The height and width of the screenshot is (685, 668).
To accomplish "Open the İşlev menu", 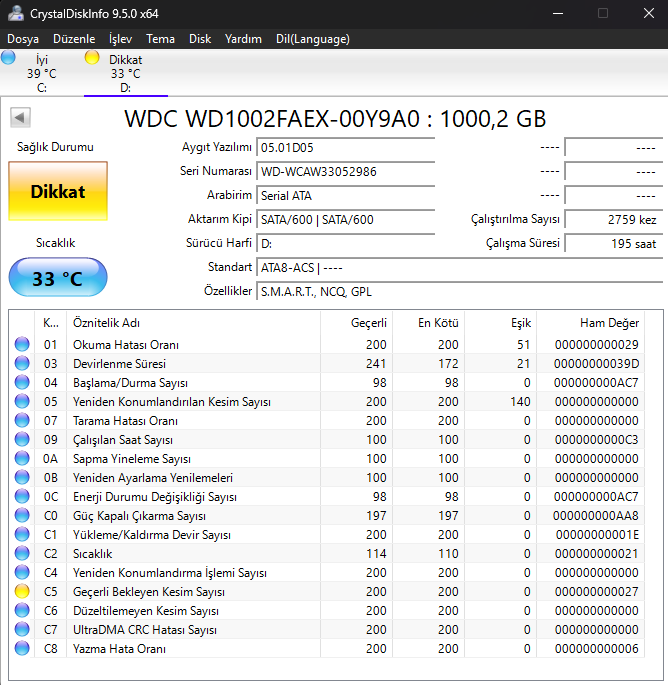I will (x=120, y=39).
